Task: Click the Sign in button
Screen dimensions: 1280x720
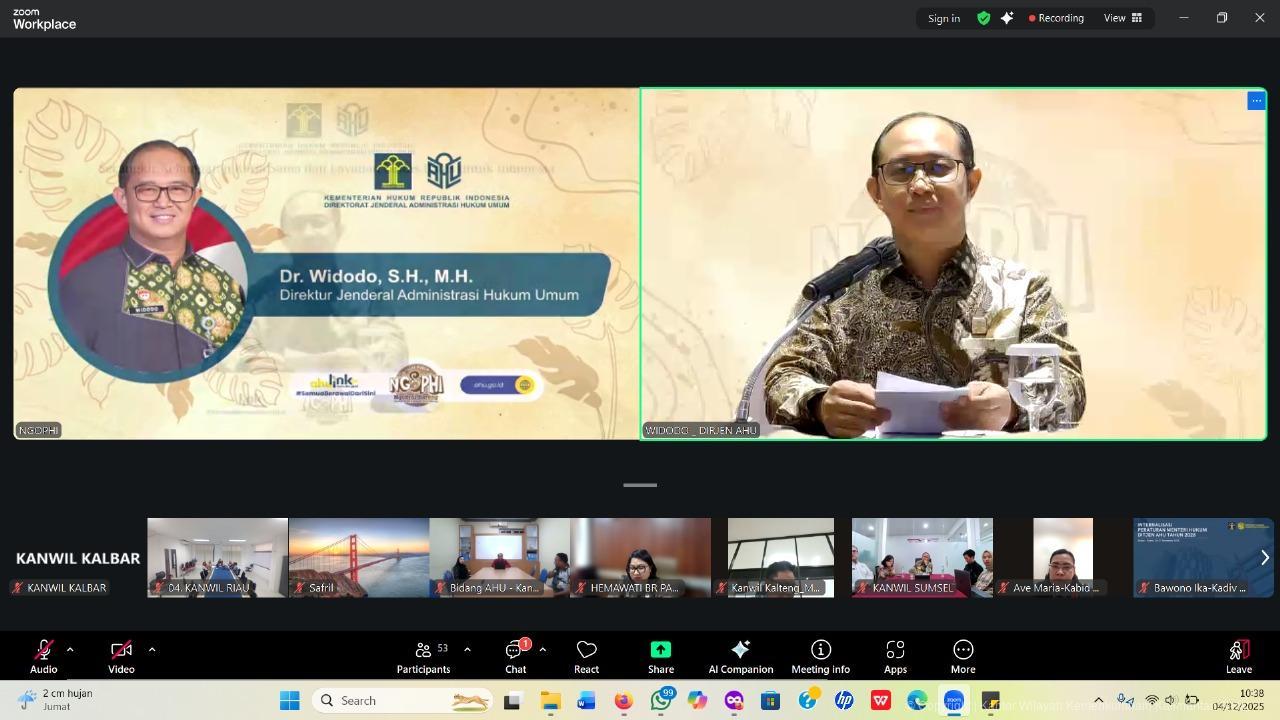Action: click(943, 17)
